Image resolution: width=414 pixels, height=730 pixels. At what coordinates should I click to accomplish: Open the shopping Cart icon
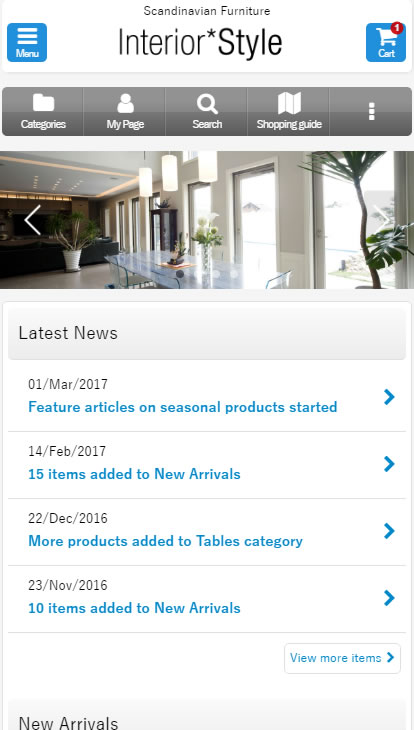coord(386,42)
